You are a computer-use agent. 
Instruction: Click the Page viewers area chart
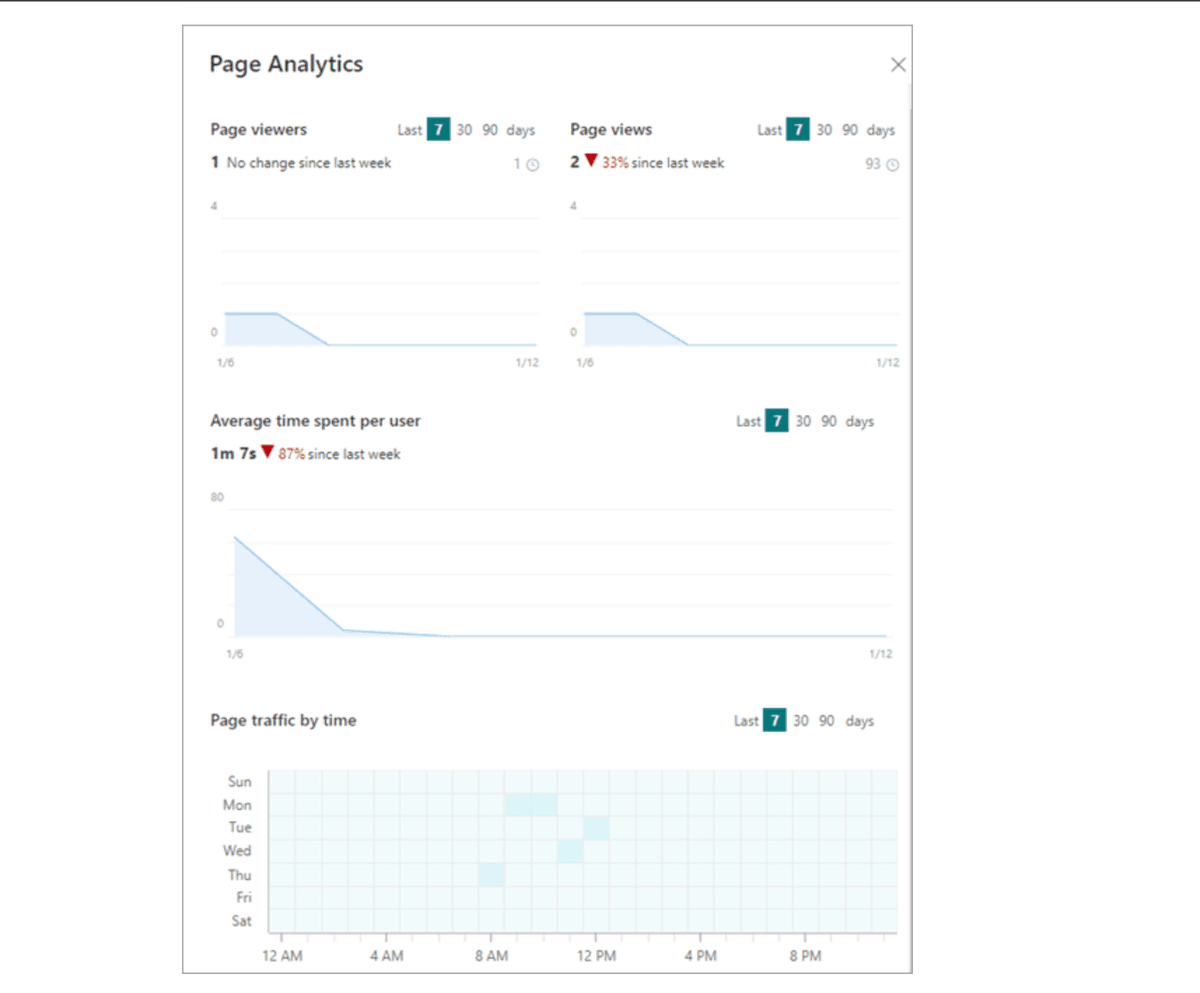tap(381, 280)
